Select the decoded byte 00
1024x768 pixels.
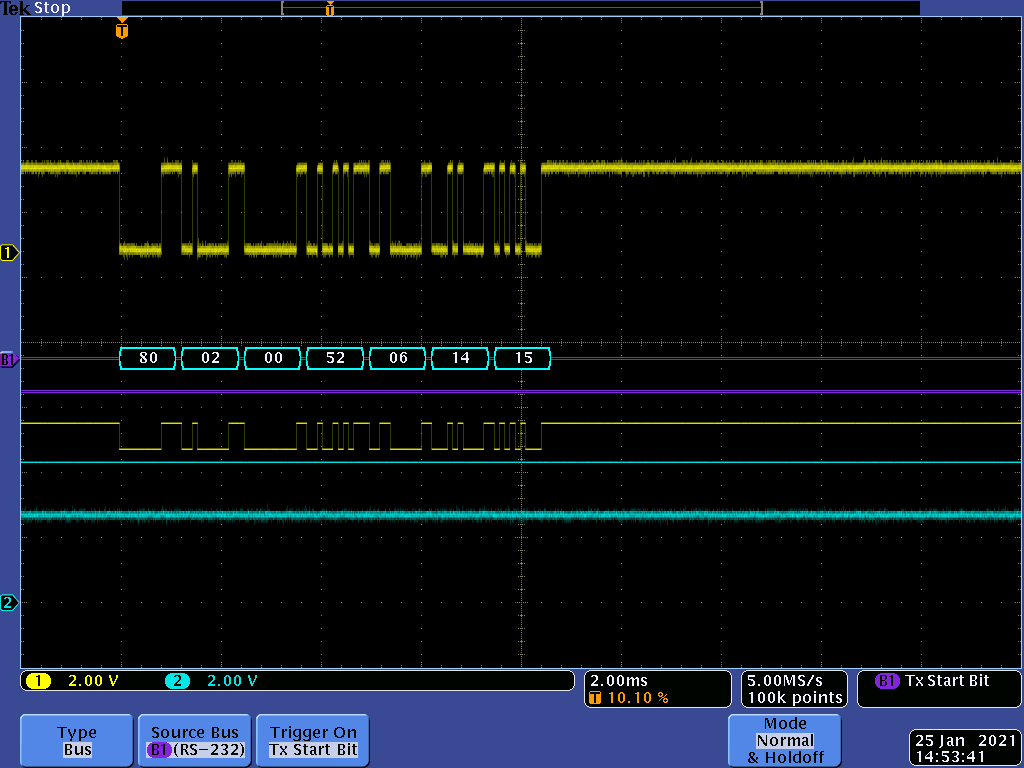[273, 358]
